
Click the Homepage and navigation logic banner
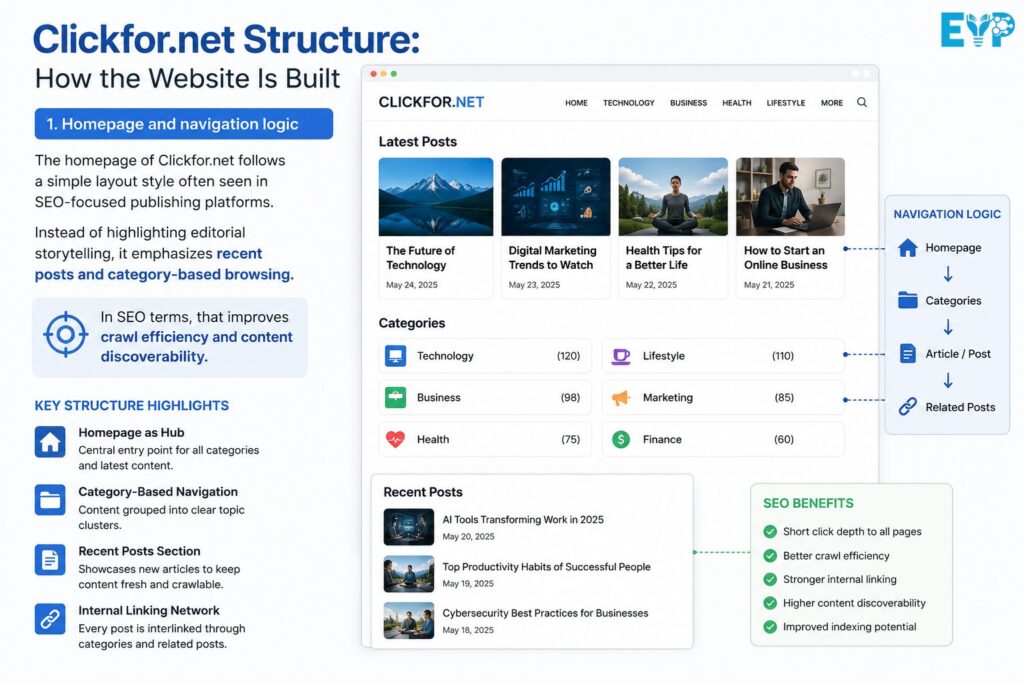184,124
